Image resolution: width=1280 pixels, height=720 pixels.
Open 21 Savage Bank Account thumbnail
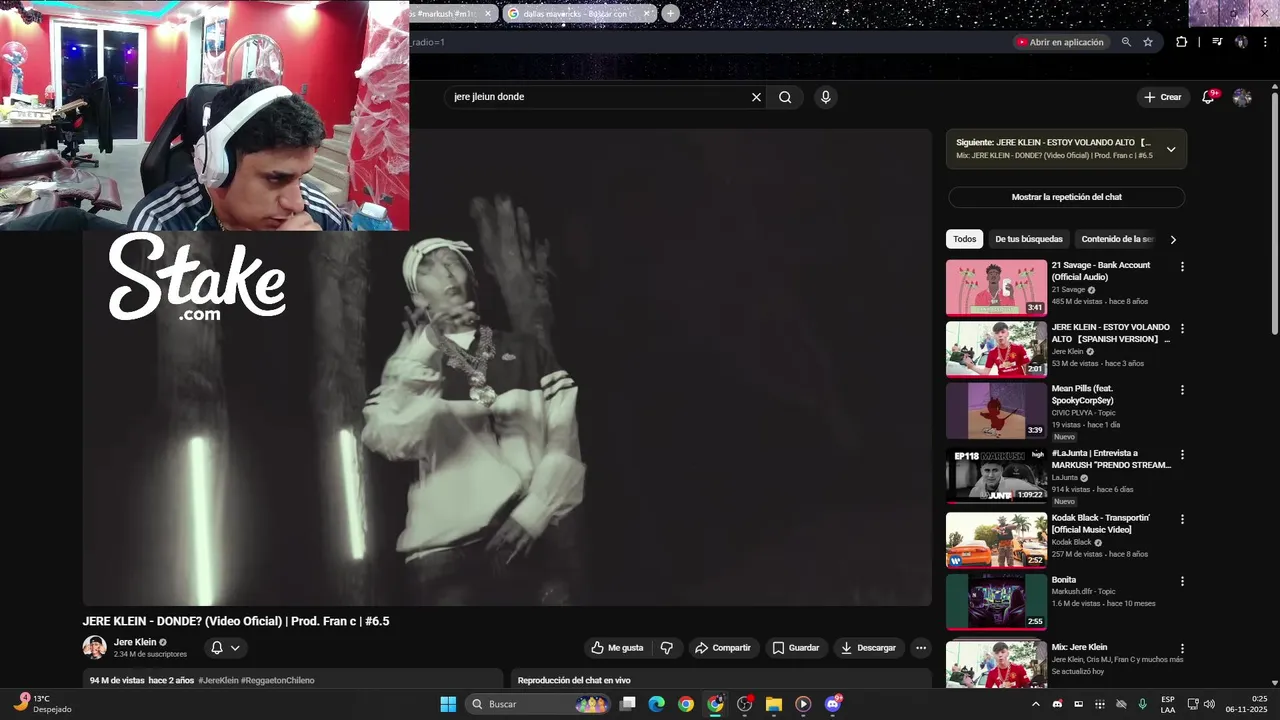point(996,288)
